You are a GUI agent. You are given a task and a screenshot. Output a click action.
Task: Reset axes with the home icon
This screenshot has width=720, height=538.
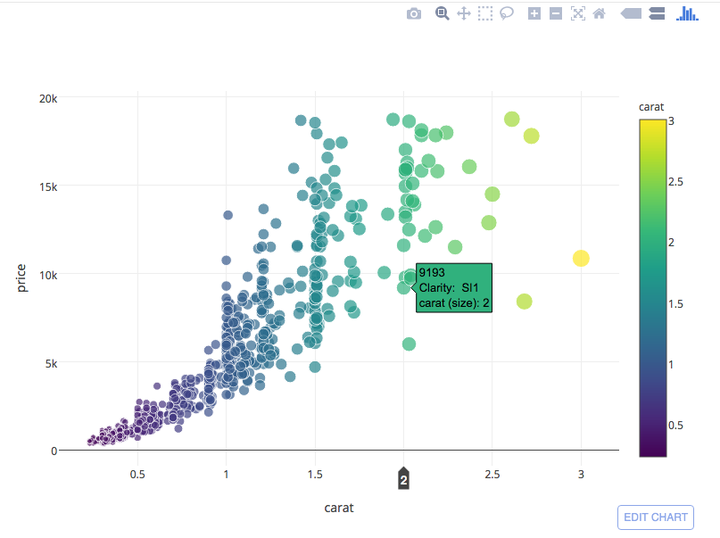(x=599, y=14)
